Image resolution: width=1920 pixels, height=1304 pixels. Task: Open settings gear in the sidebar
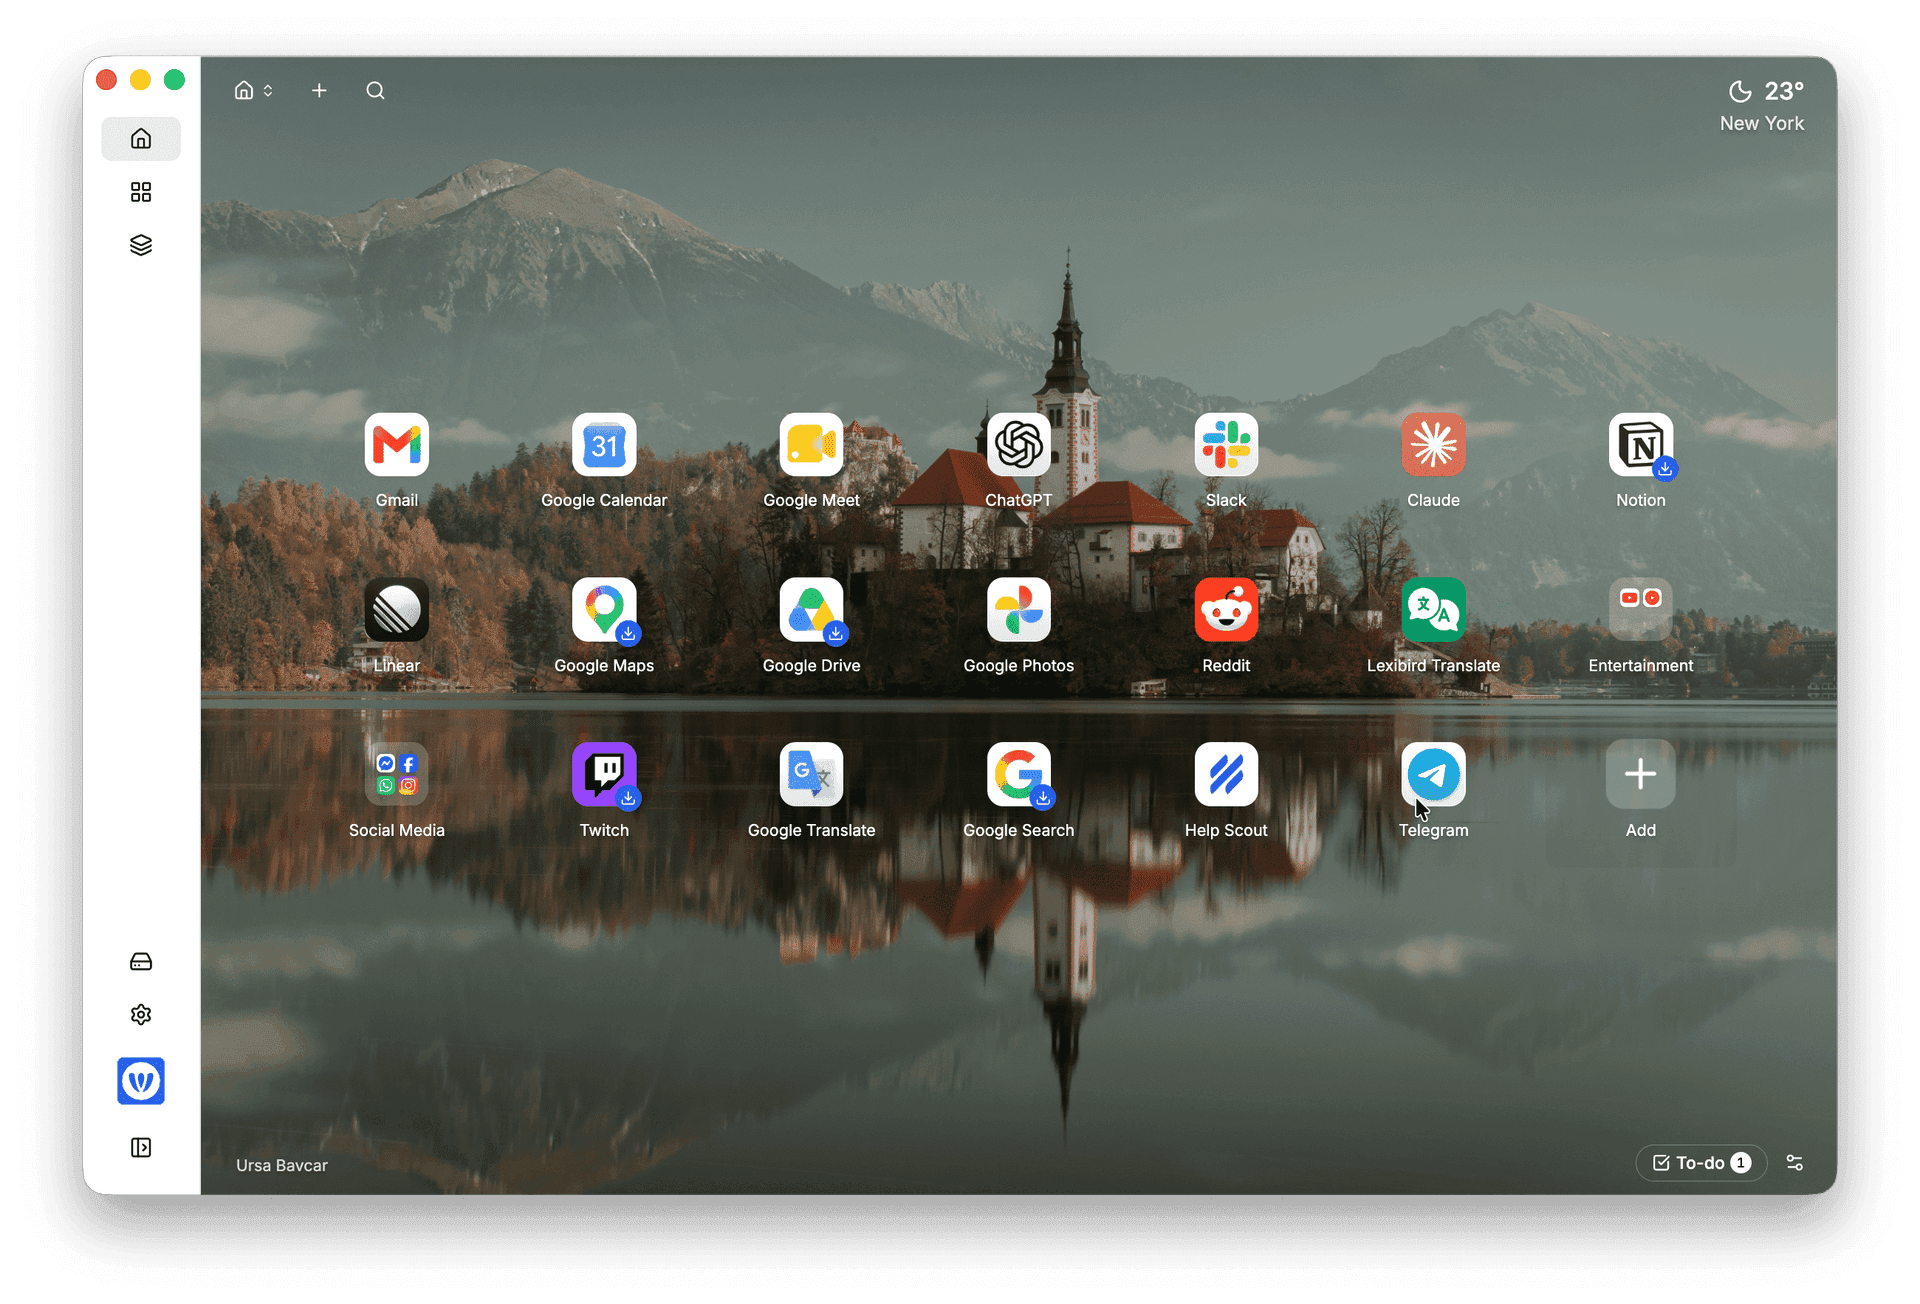pyautogui.click(x=141, y=1015)
